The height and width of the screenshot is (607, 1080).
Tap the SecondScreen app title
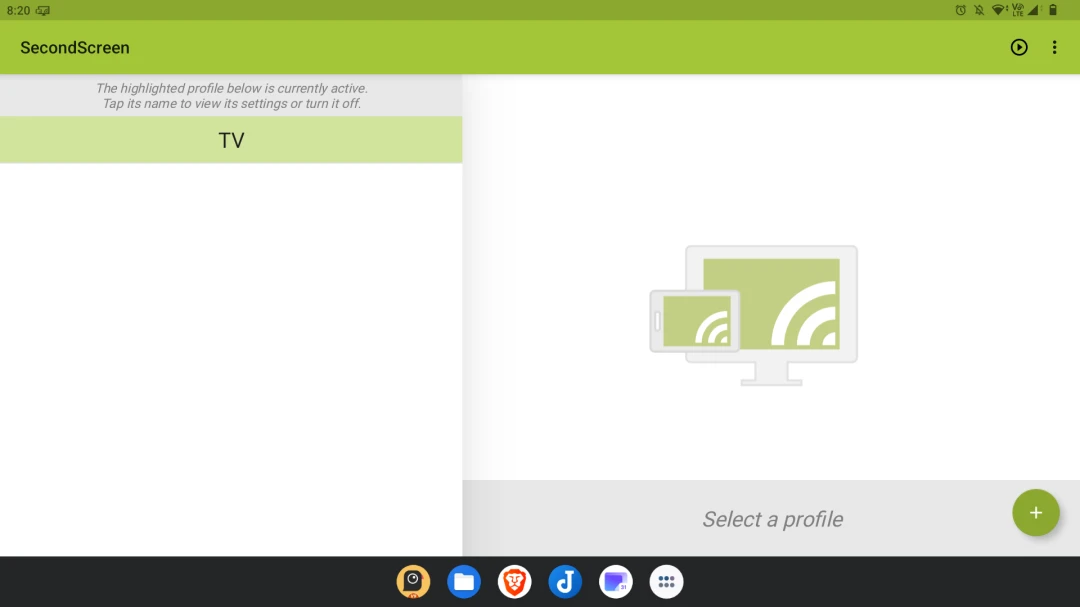tap(75, 47)
